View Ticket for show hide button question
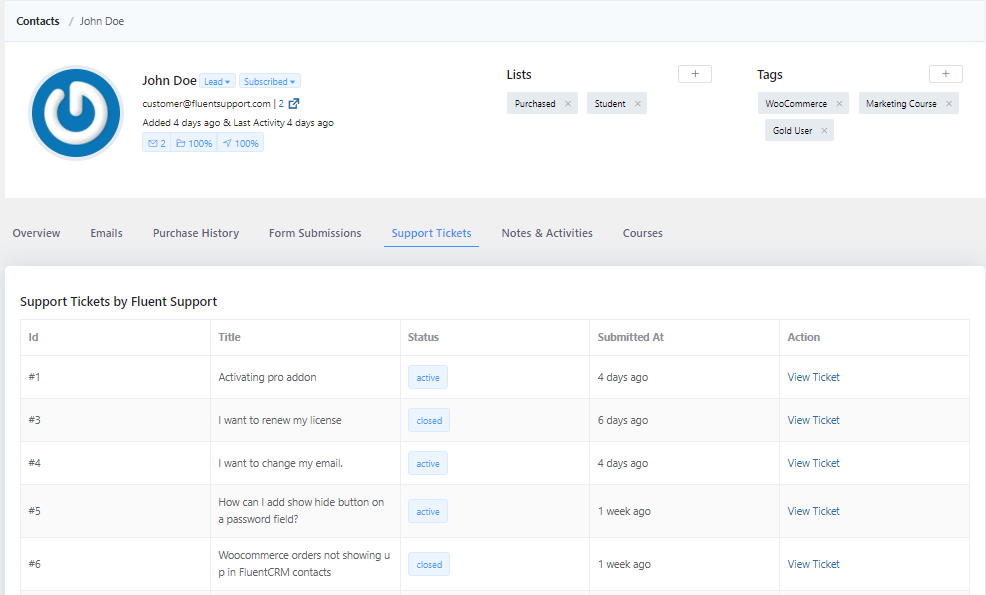Image resolution: width=986 pixels, height=595 pixels. 813,511
